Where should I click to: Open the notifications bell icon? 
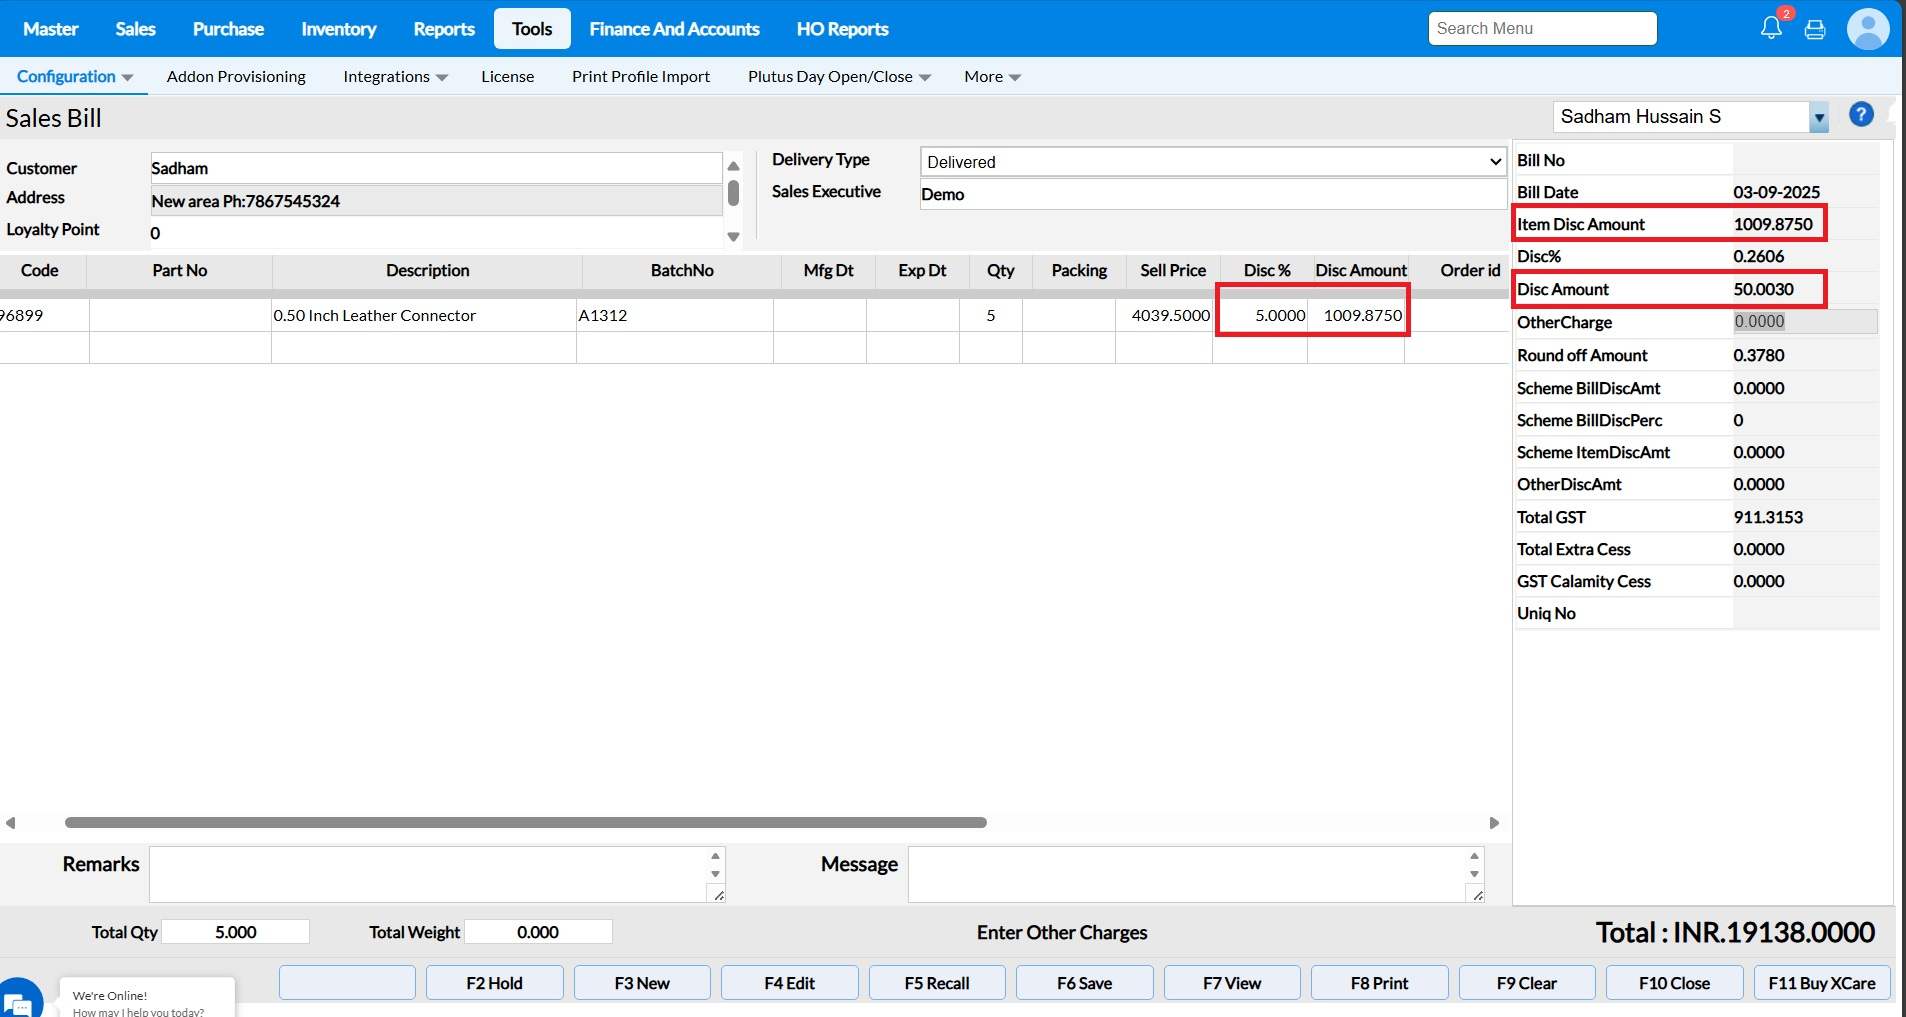point(1771,28)
